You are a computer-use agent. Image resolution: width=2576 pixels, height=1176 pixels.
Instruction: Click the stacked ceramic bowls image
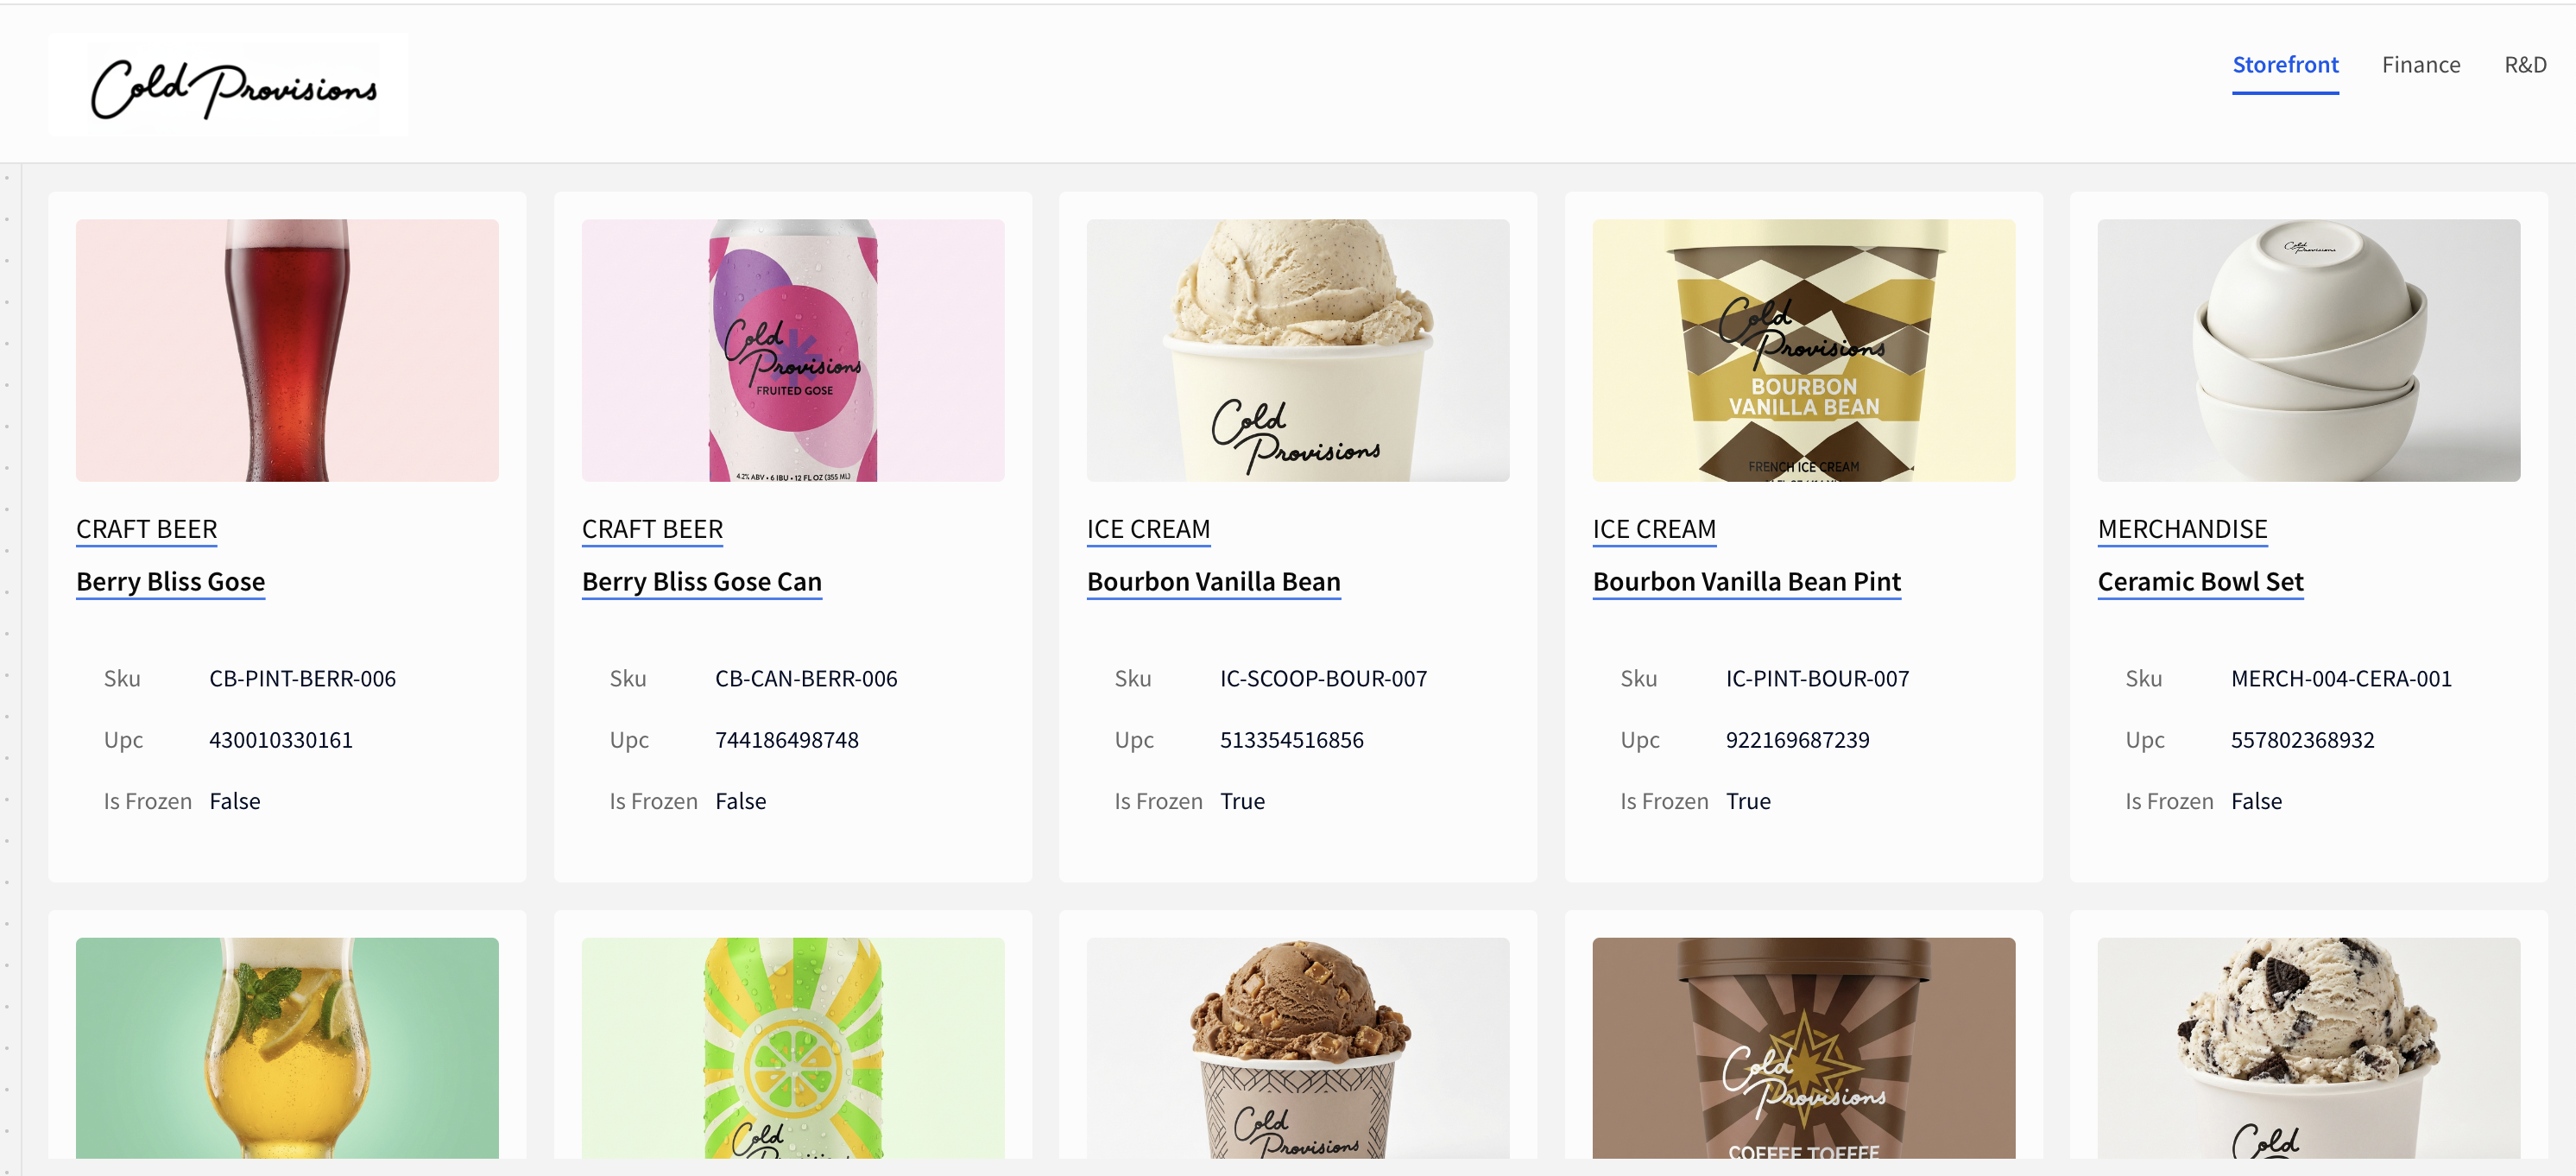click(2308, 350)
